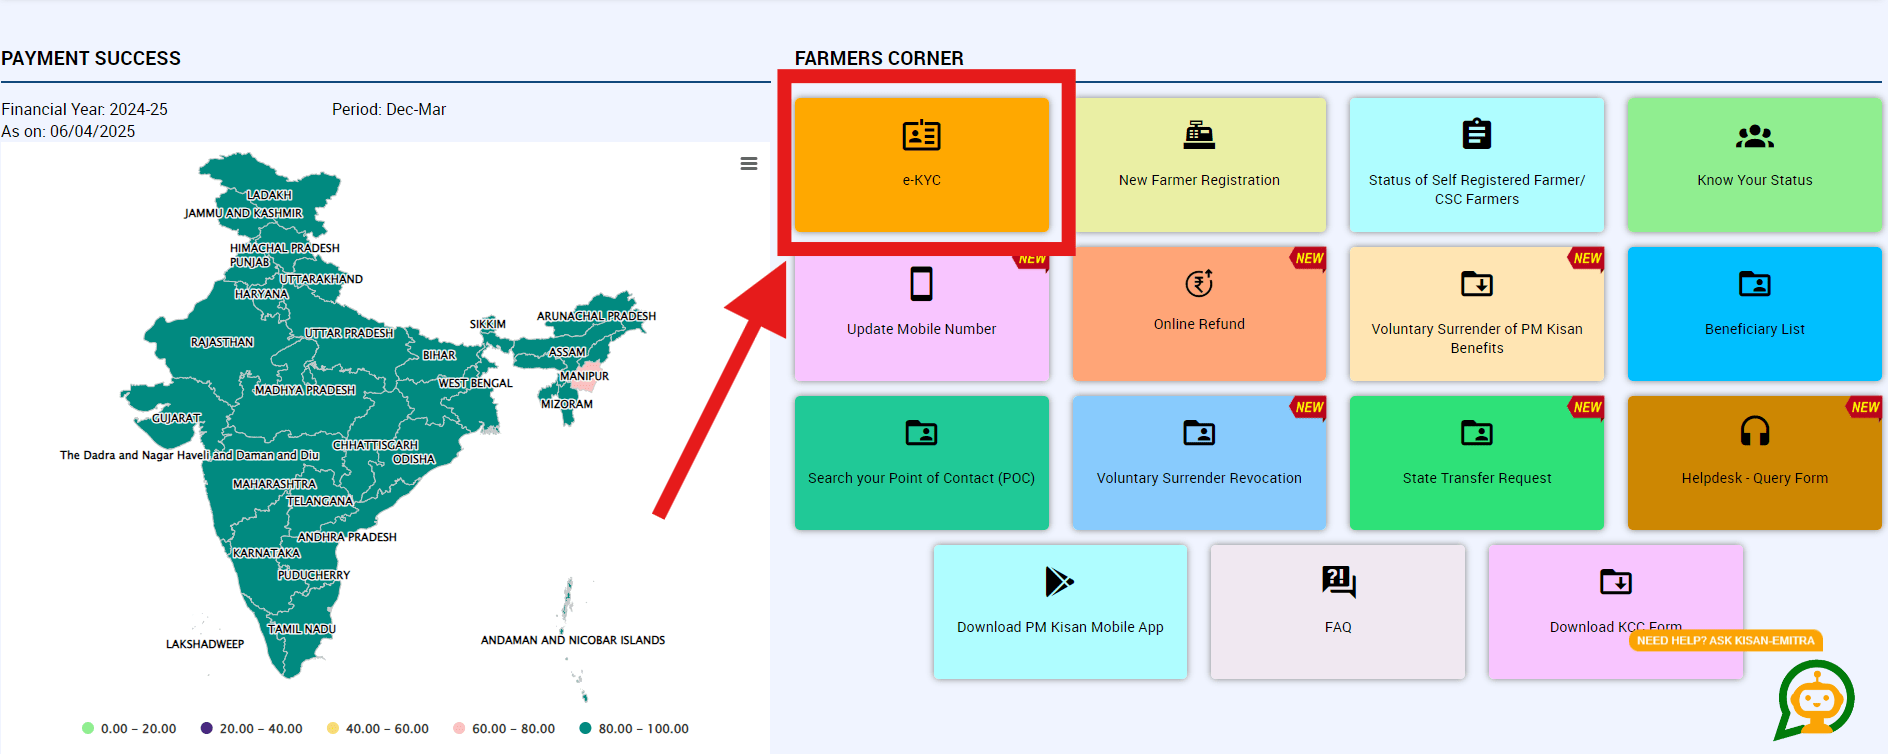Click the Lakshadweep label
The image size is (1888, 754).
coord(205,644)
